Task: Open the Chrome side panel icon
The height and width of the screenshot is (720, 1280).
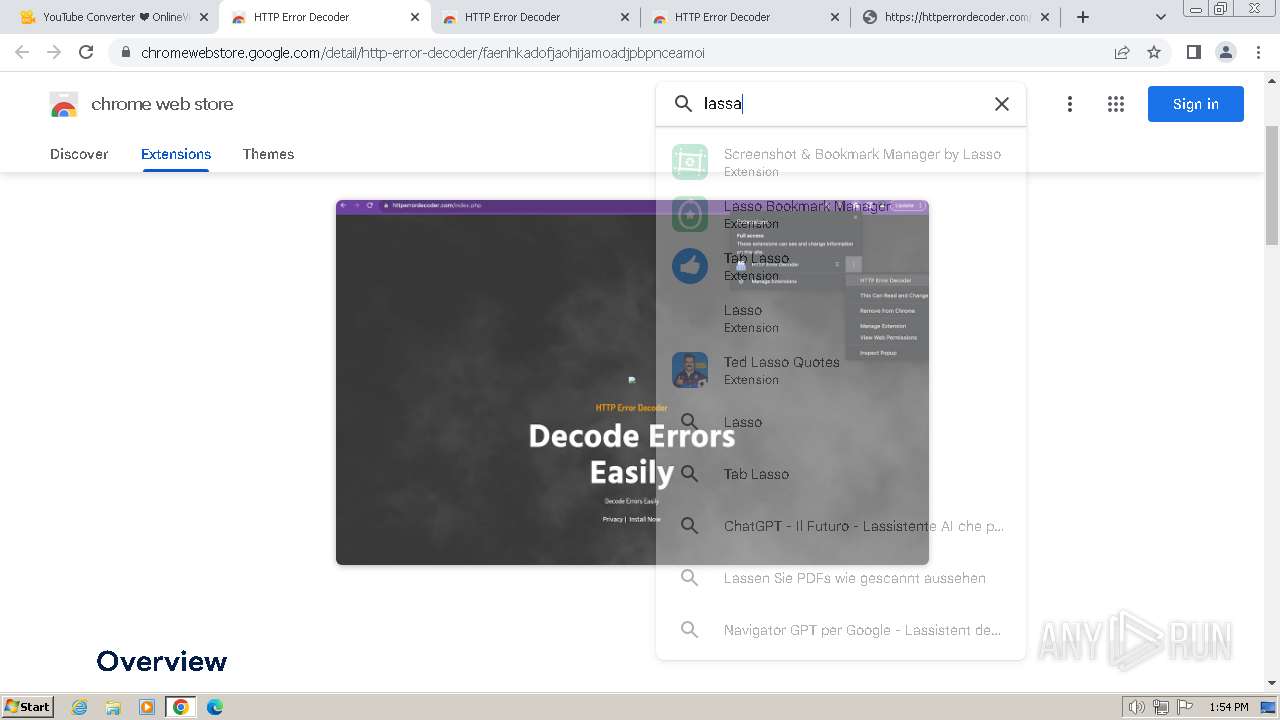Action: pyautogui.click(x=1193, y=52)
